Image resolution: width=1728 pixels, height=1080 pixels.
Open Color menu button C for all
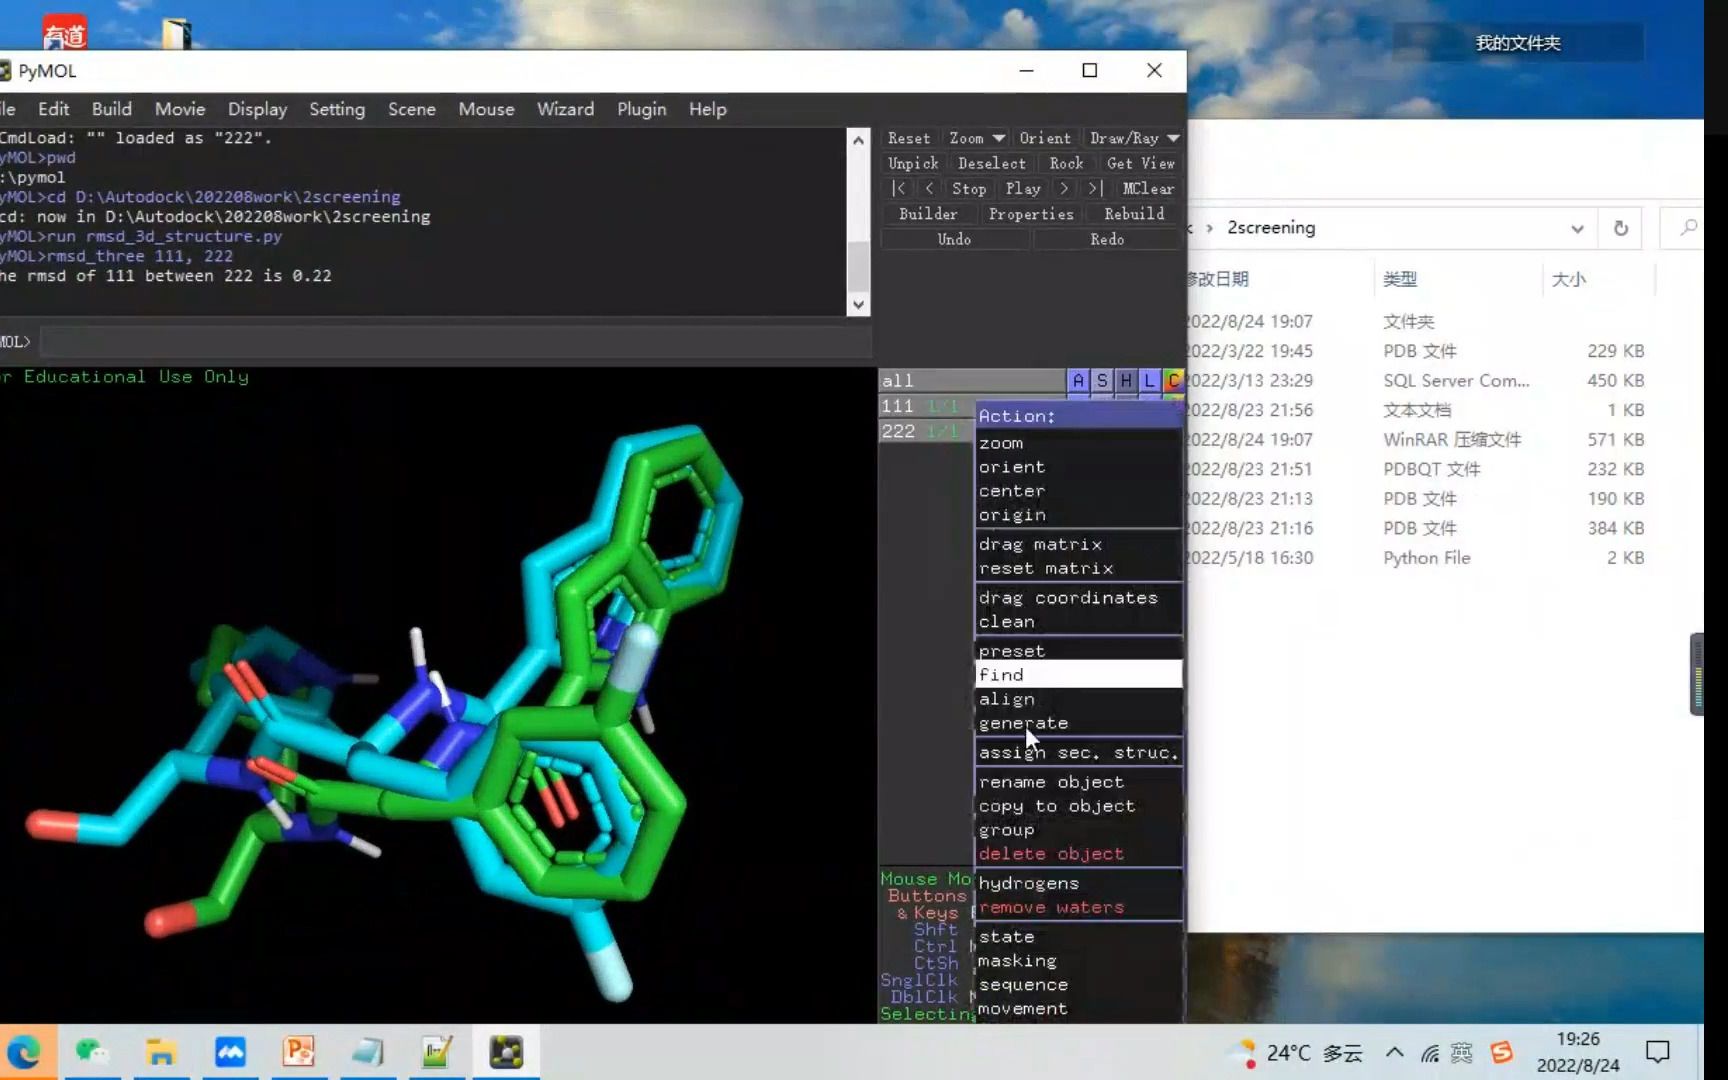tap(1173, 380)
